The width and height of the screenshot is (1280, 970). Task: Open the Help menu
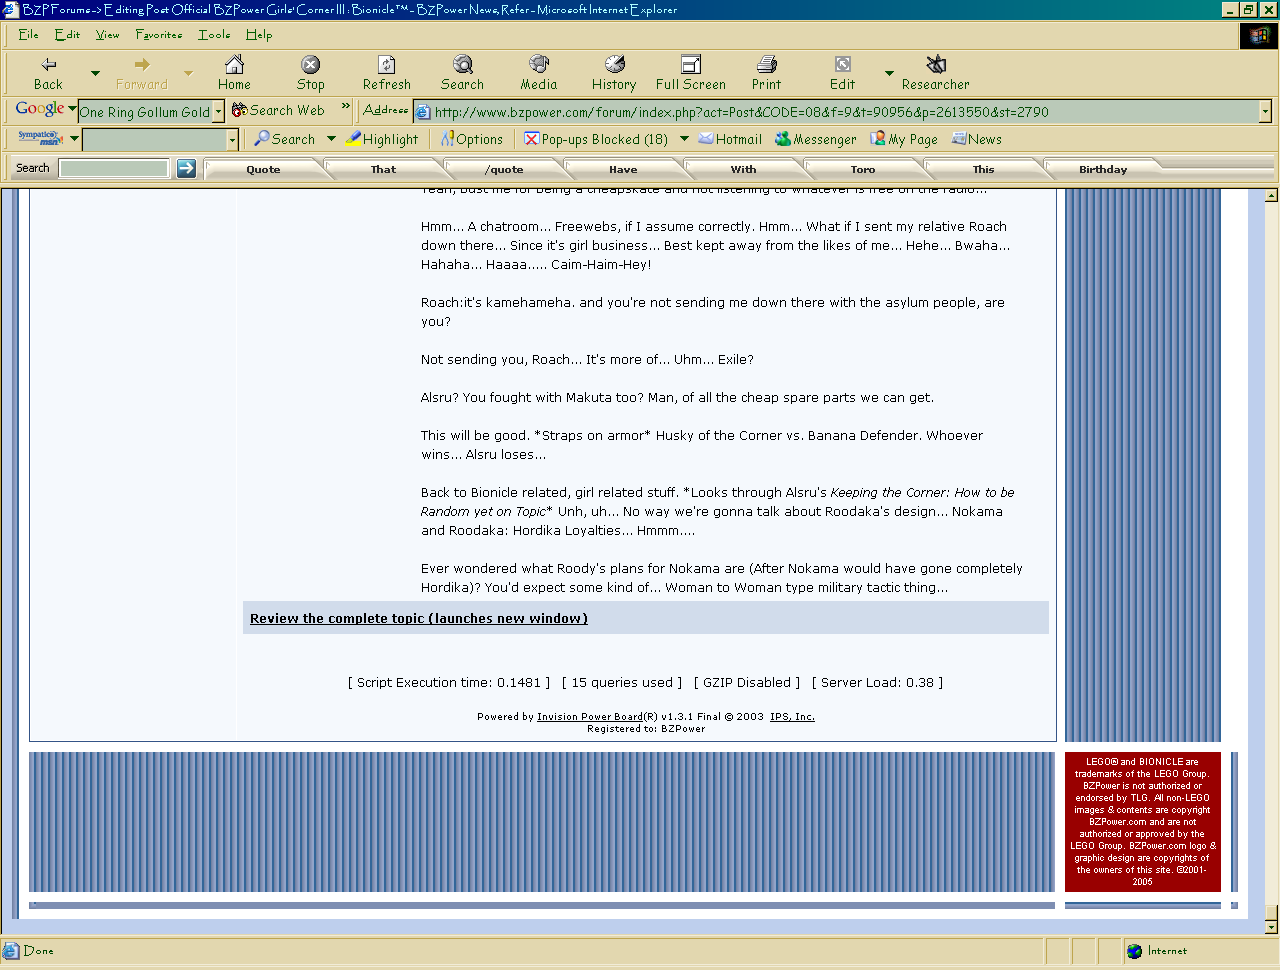point(259,35)
